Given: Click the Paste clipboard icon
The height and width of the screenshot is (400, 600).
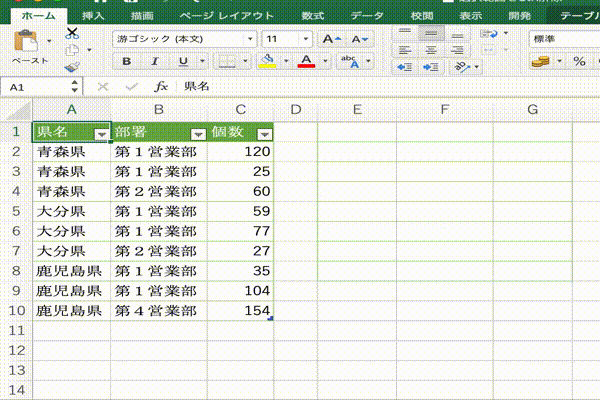Looking at the screenshot, I should pyautogui.click(x=29, y=44).
